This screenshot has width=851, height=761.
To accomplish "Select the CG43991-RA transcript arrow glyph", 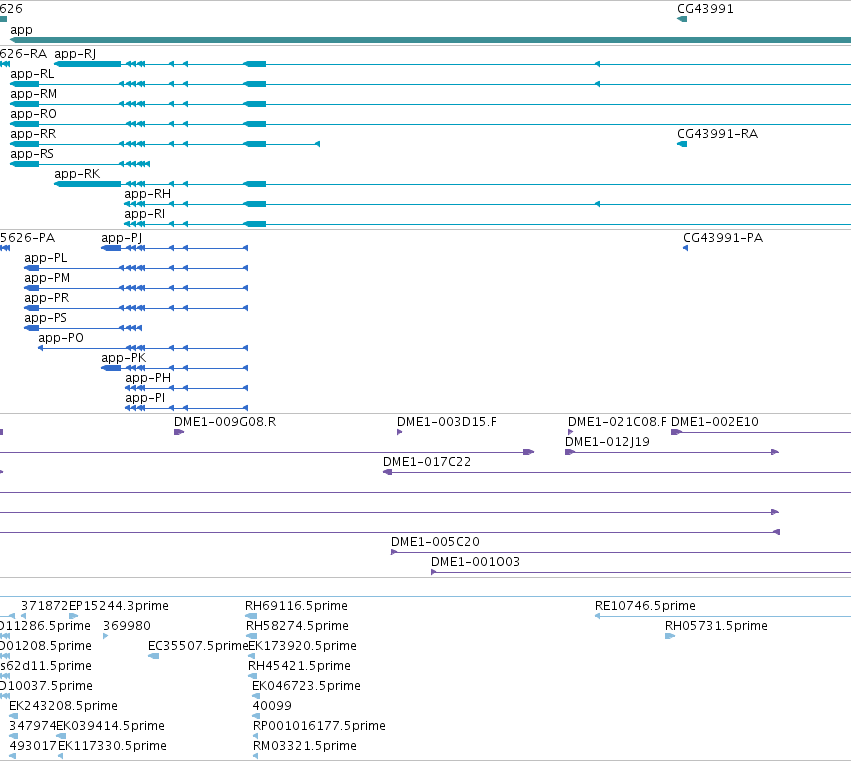I will click(682, 144).
